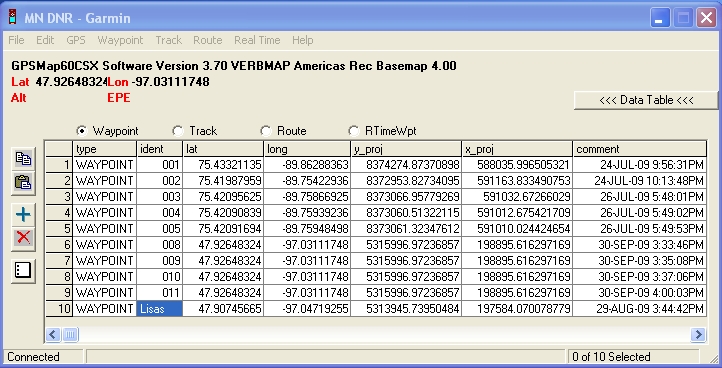Click the scroll left arrow of horizontal scrollbar
The width and height of the screenshot is (722, 368).
(53, 335)
